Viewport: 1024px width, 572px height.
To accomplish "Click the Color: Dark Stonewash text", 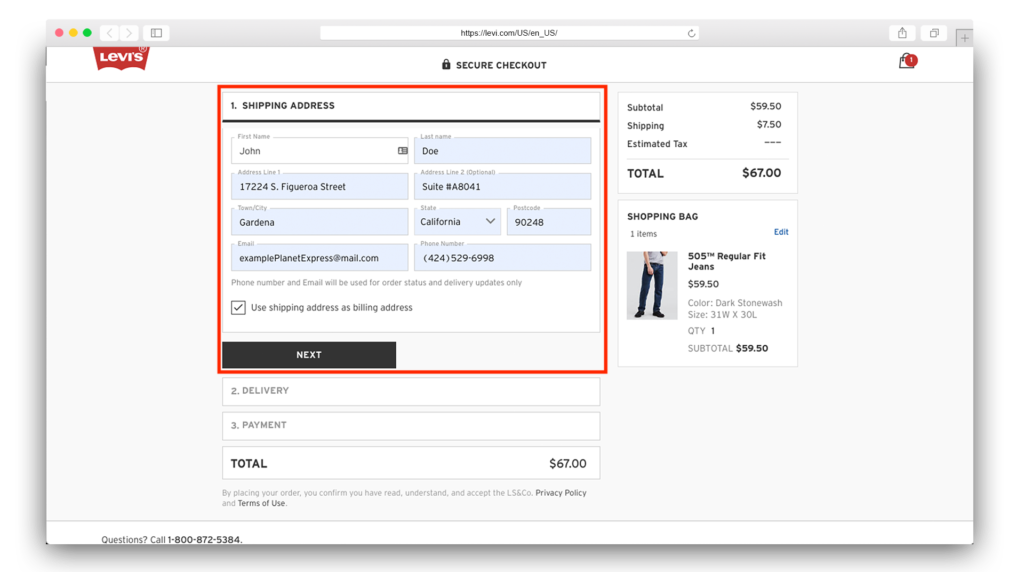I will pyautogui.click(x=735, y=303).
